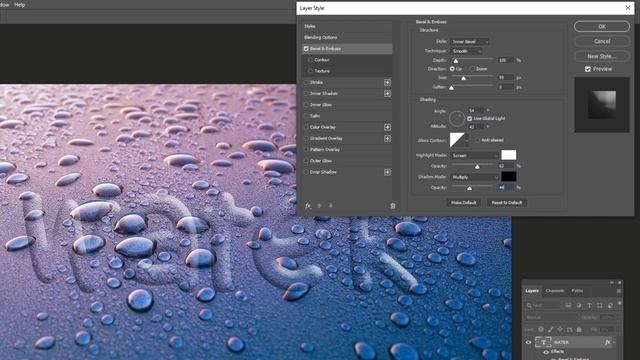Viewport: 640px width, 360px height.
Task: Filter layers by pixel layer icon
Action: 568,305
